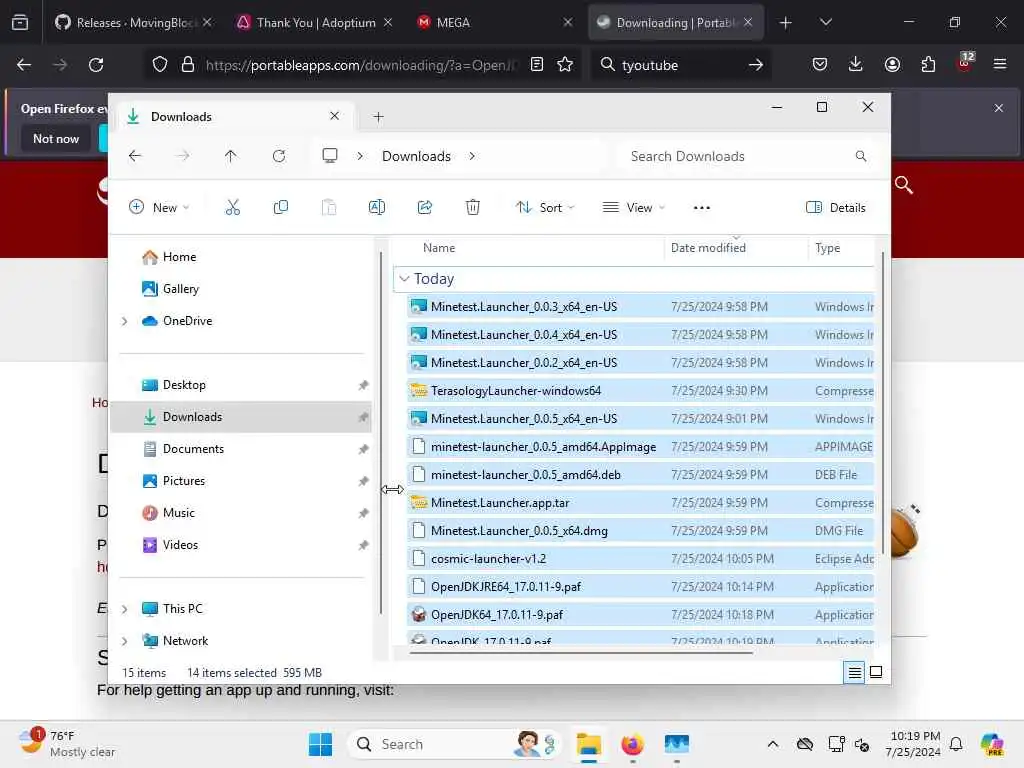The image size is (1024, 768).
Task: Go back in Firefox browser
Action: pos(24,65)
